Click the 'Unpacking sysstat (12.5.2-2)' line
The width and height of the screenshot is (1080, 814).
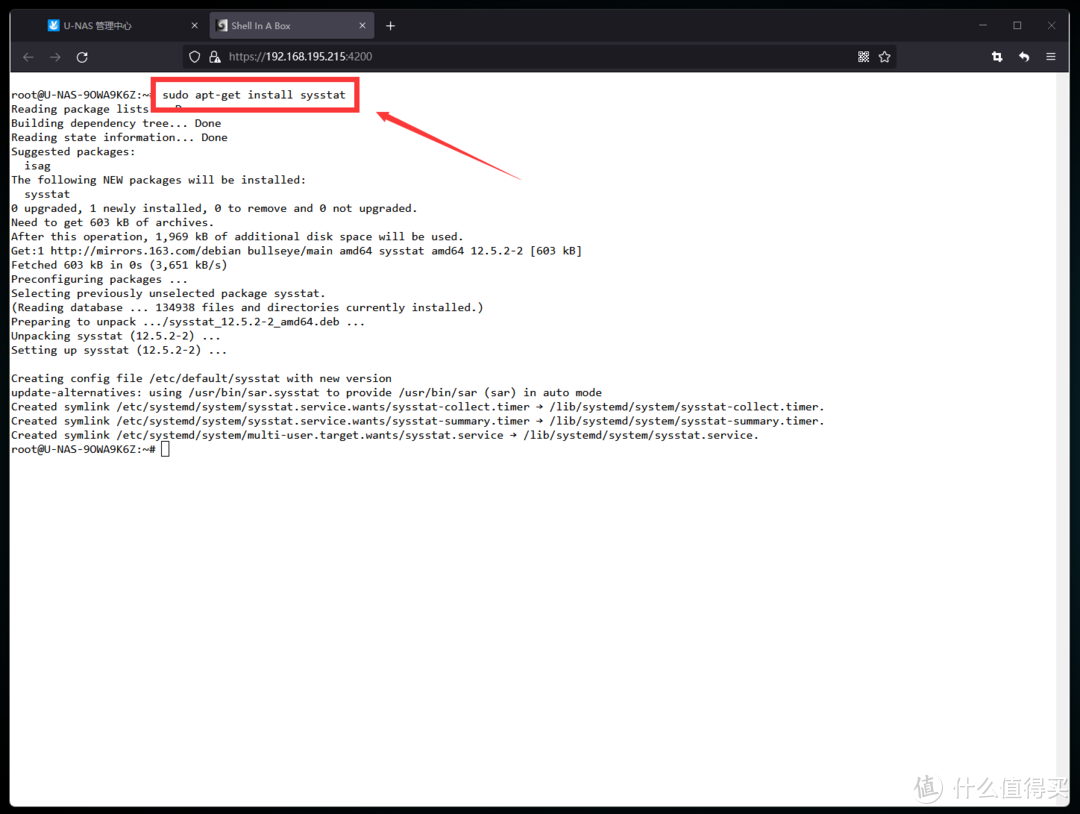point(116,336)
